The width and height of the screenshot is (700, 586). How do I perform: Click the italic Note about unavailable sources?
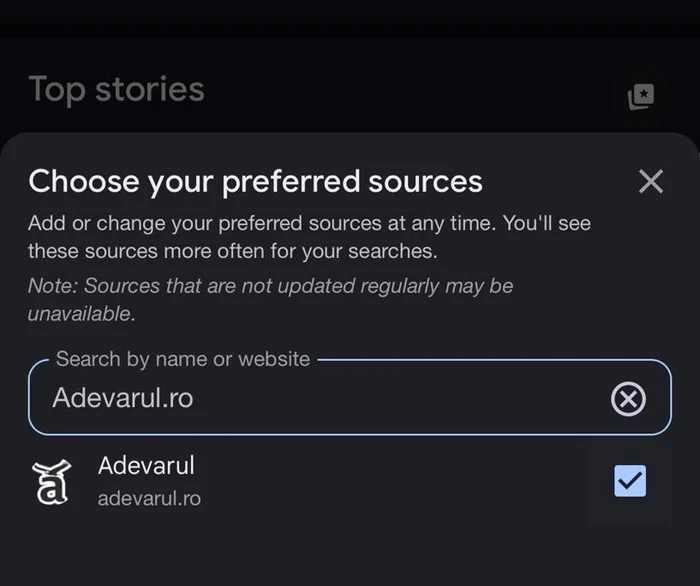[271, 300]
